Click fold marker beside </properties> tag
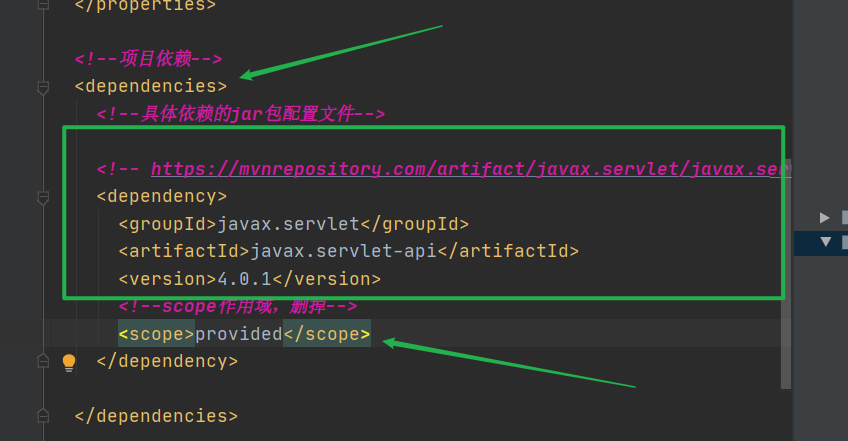The height and width of the screenshot is (441, 848). click(43, 5)
